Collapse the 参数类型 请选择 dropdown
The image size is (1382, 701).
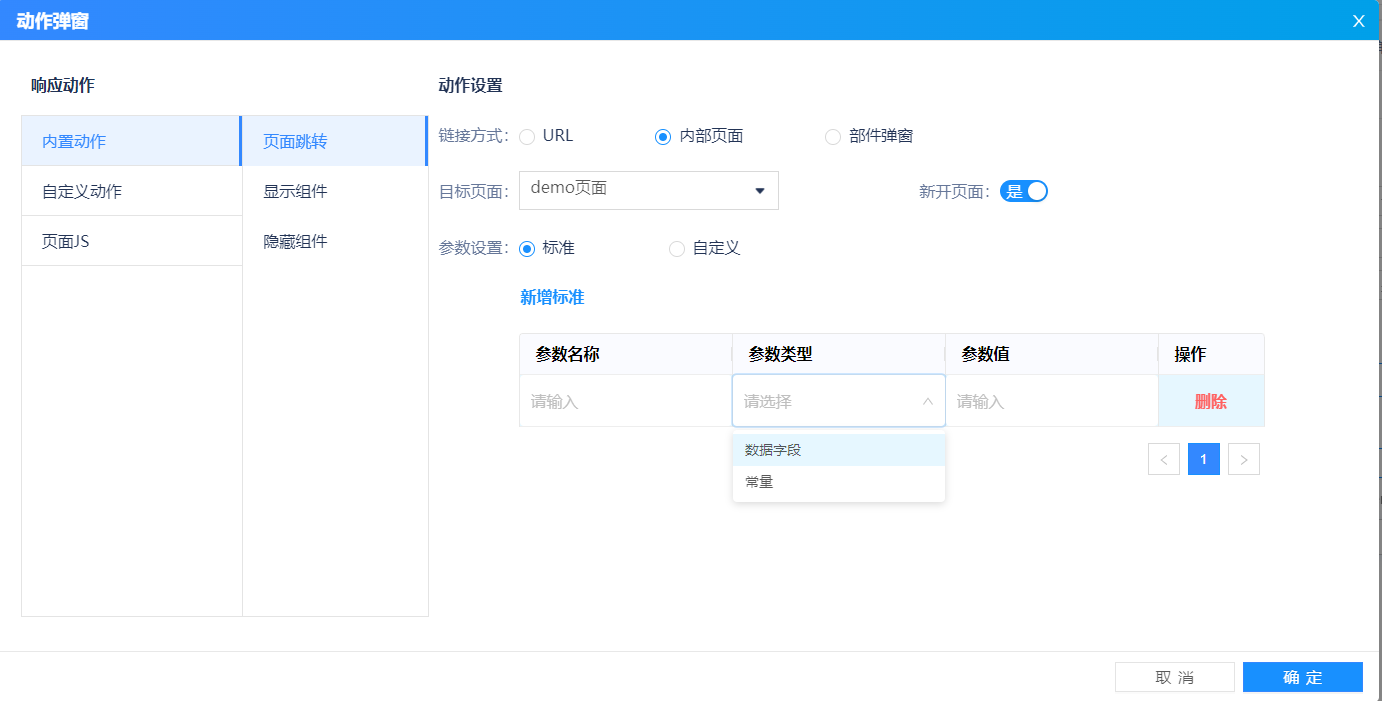(839, 401)
